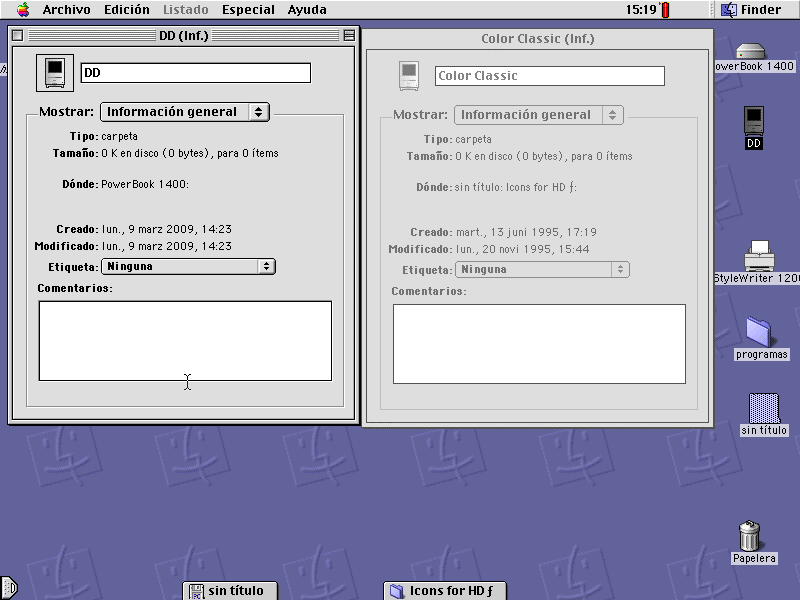Select the DD folder desktop icon

click(x=754, y=121)
